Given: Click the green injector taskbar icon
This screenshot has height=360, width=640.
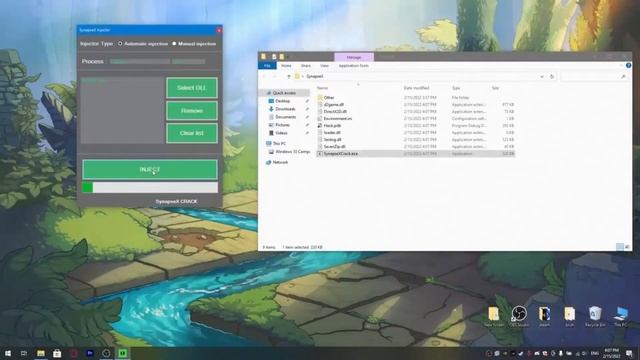Looking at the screenshot, I should click(122, 353).
